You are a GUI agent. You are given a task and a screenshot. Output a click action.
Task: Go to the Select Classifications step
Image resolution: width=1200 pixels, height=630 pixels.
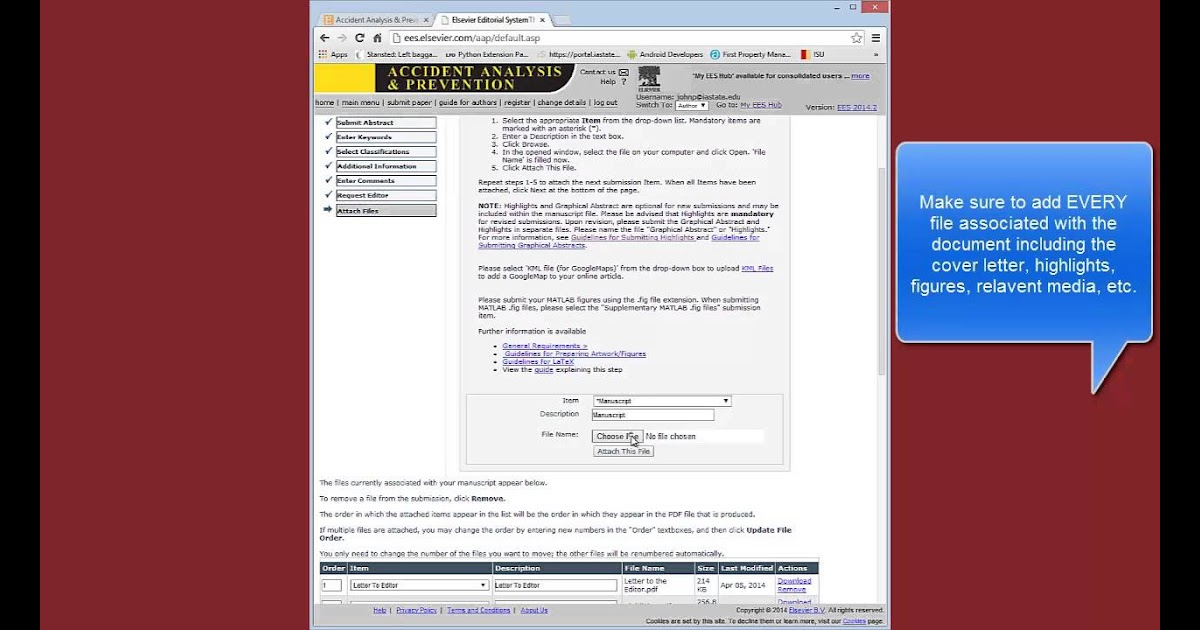(385, 152)
